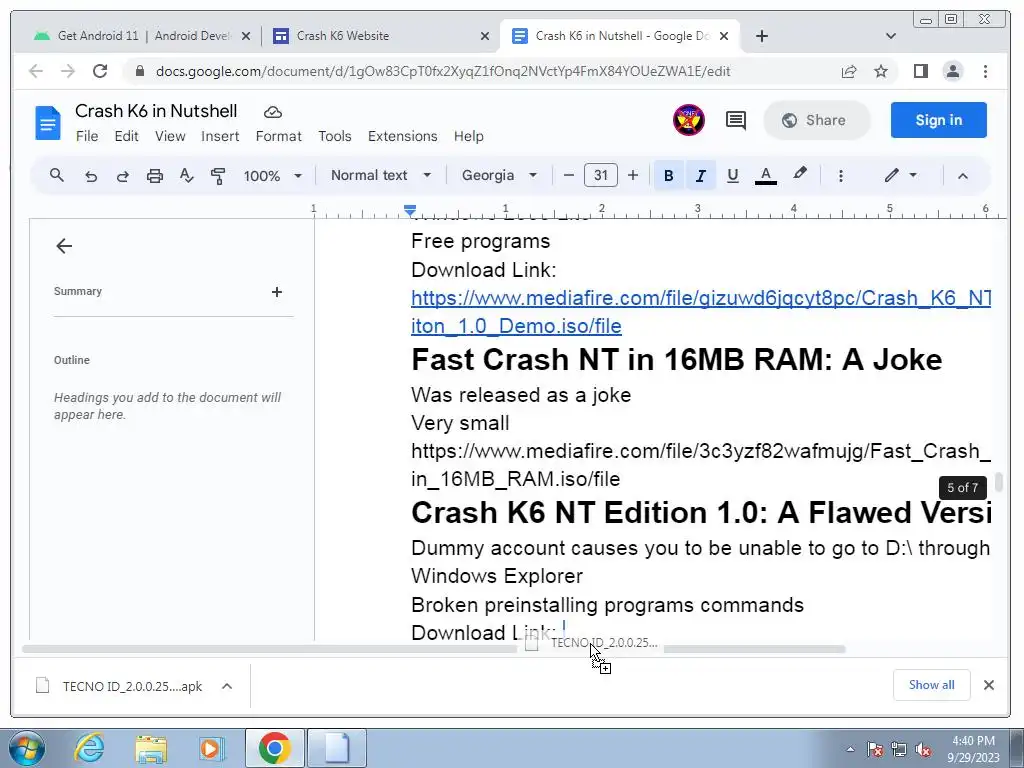Switch to Crash K6 Website tab

tap(381, 36)
